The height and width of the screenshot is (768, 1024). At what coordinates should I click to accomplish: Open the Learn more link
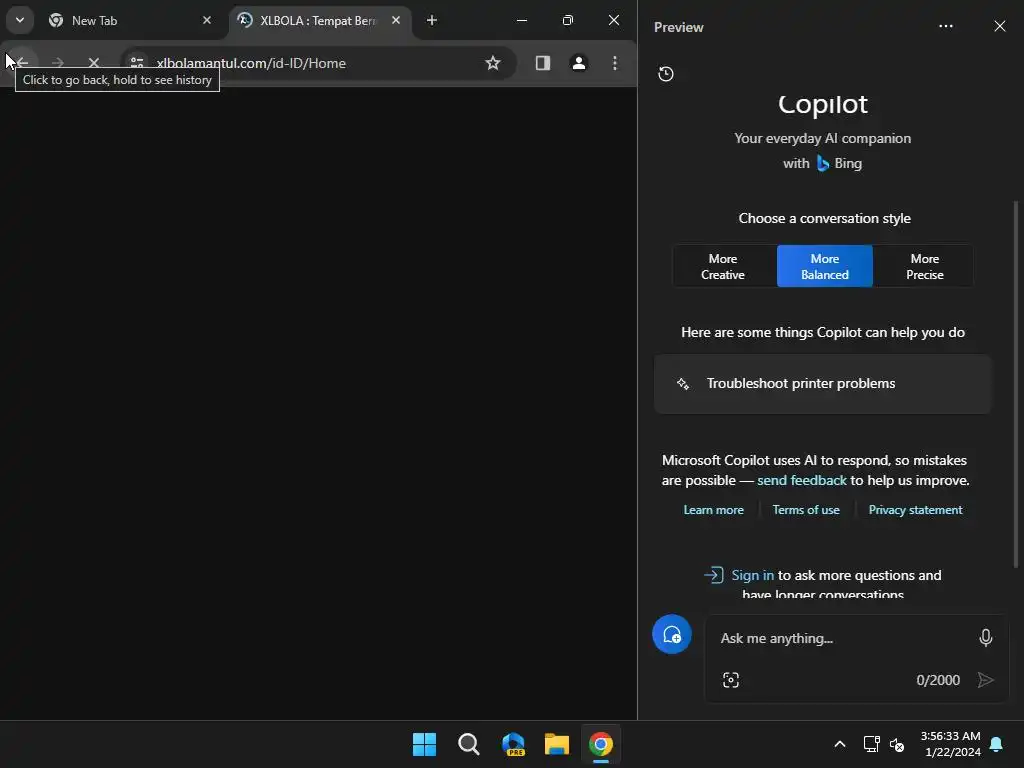[713, 510]
